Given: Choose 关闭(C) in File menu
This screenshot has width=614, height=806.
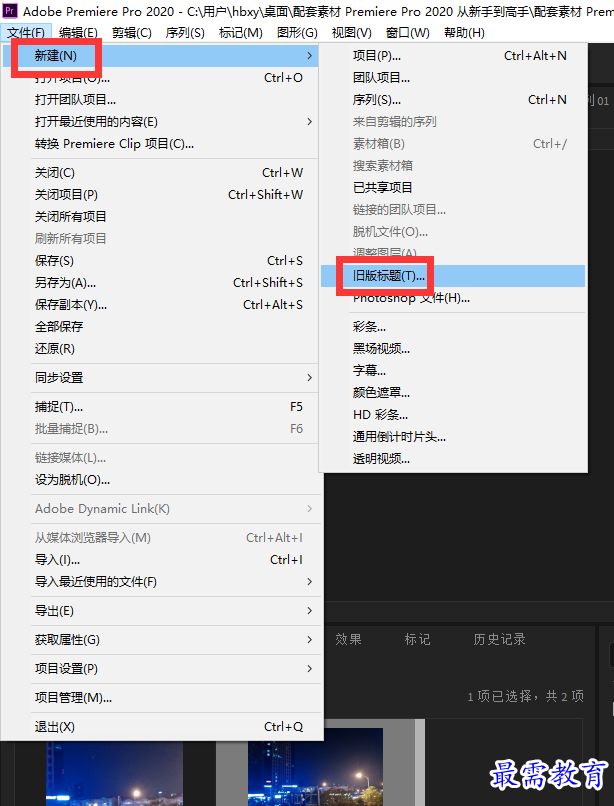Looking at the screenshot, I should (x=160, y=173).
